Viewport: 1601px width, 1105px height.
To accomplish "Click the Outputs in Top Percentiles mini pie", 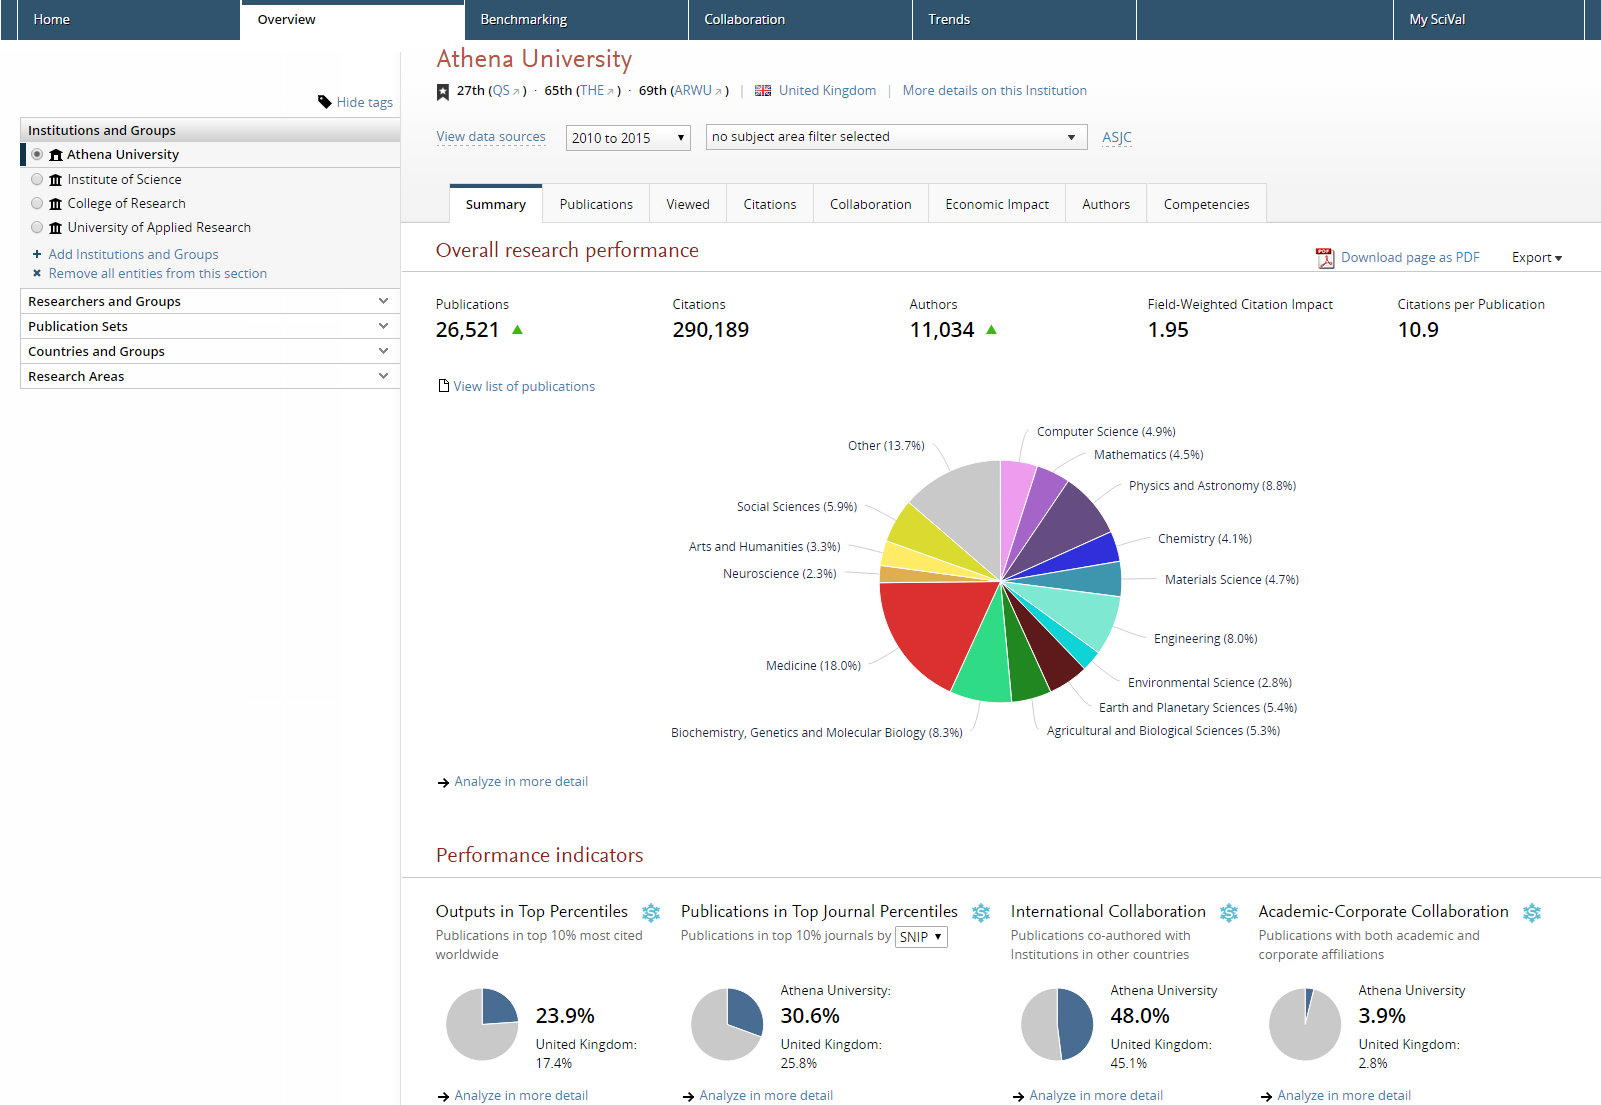I will tap(482, 1025).
